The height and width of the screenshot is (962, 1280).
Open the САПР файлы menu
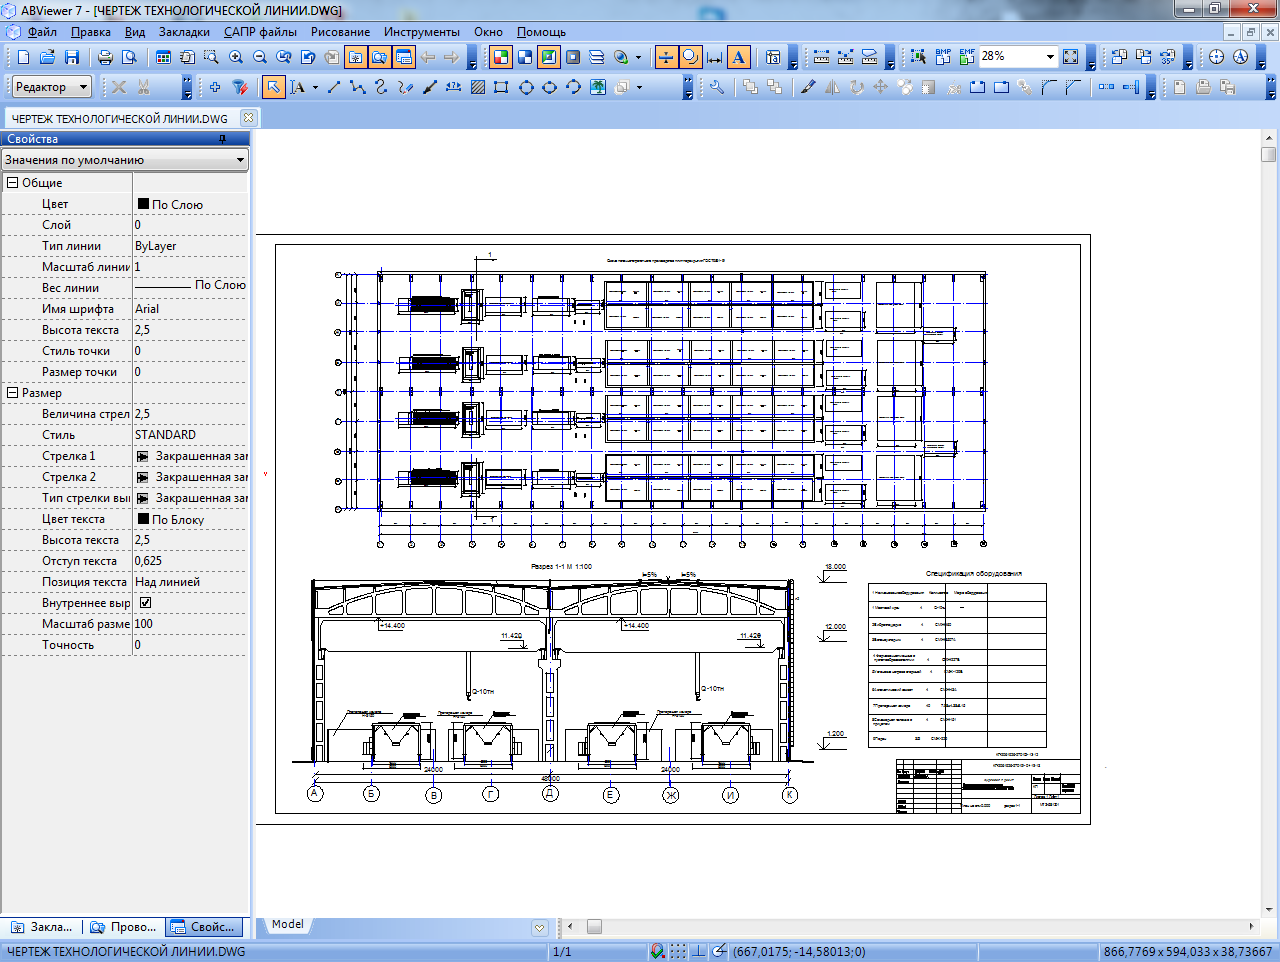(x=260, y=32)
